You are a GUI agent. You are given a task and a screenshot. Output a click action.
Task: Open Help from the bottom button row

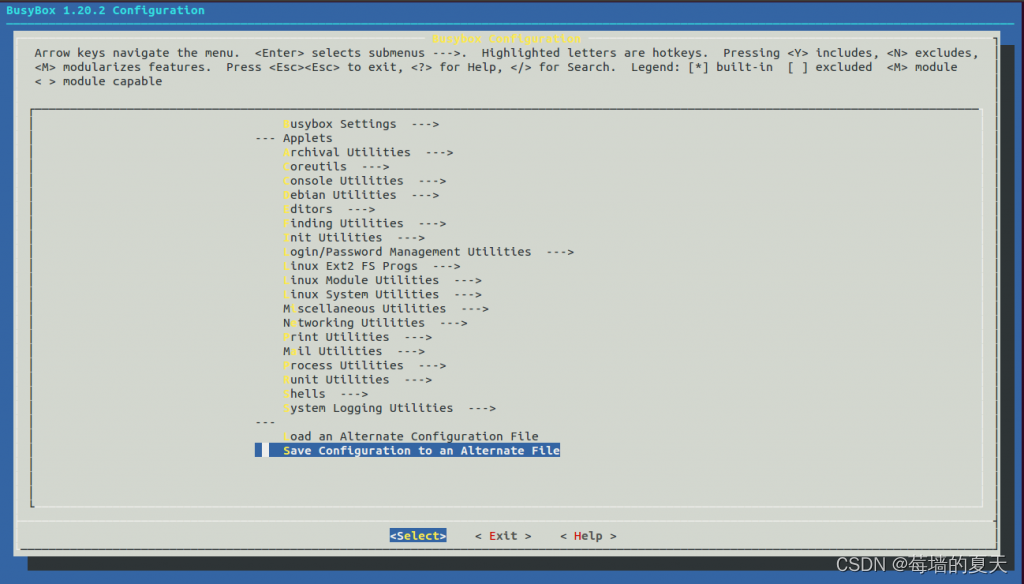pos(588,535)
